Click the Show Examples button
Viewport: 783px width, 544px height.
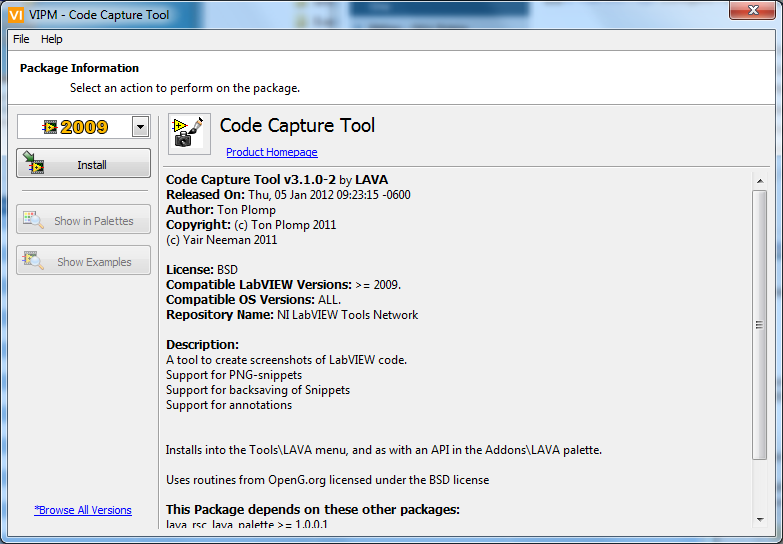point(83,260)
